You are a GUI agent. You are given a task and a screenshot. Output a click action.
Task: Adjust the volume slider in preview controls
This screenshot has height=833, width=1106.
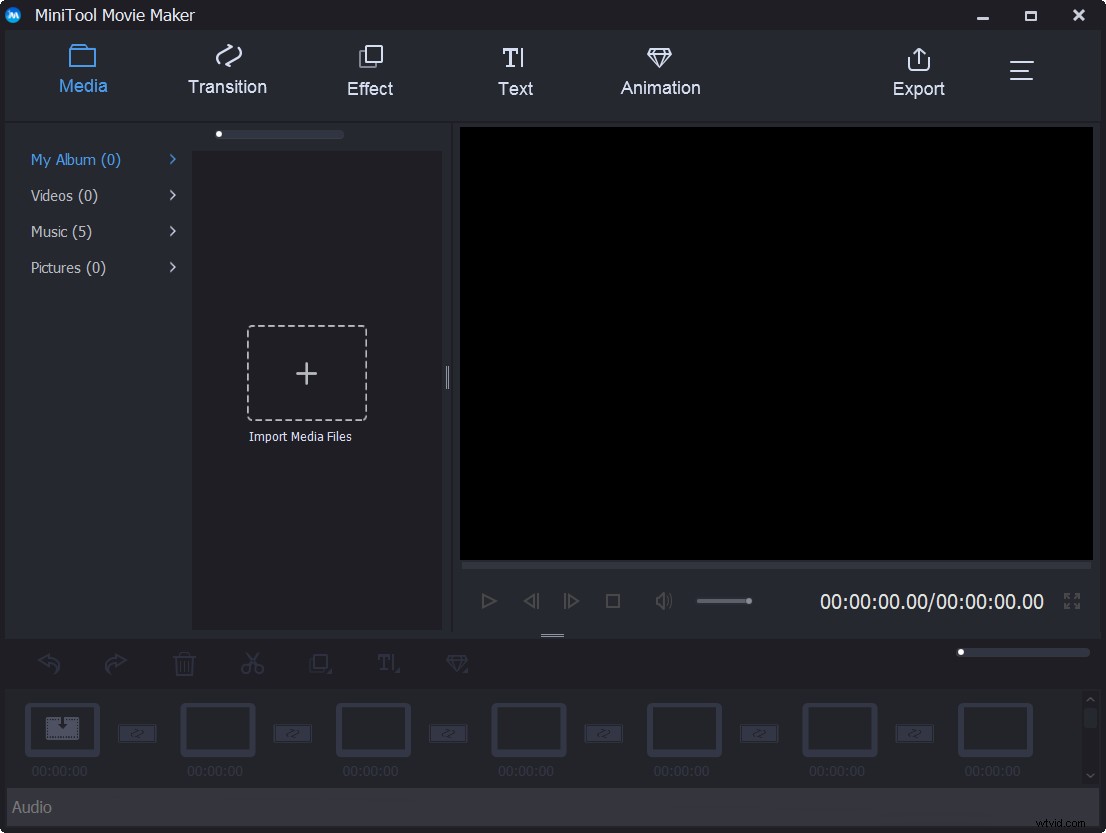point(724,601)
